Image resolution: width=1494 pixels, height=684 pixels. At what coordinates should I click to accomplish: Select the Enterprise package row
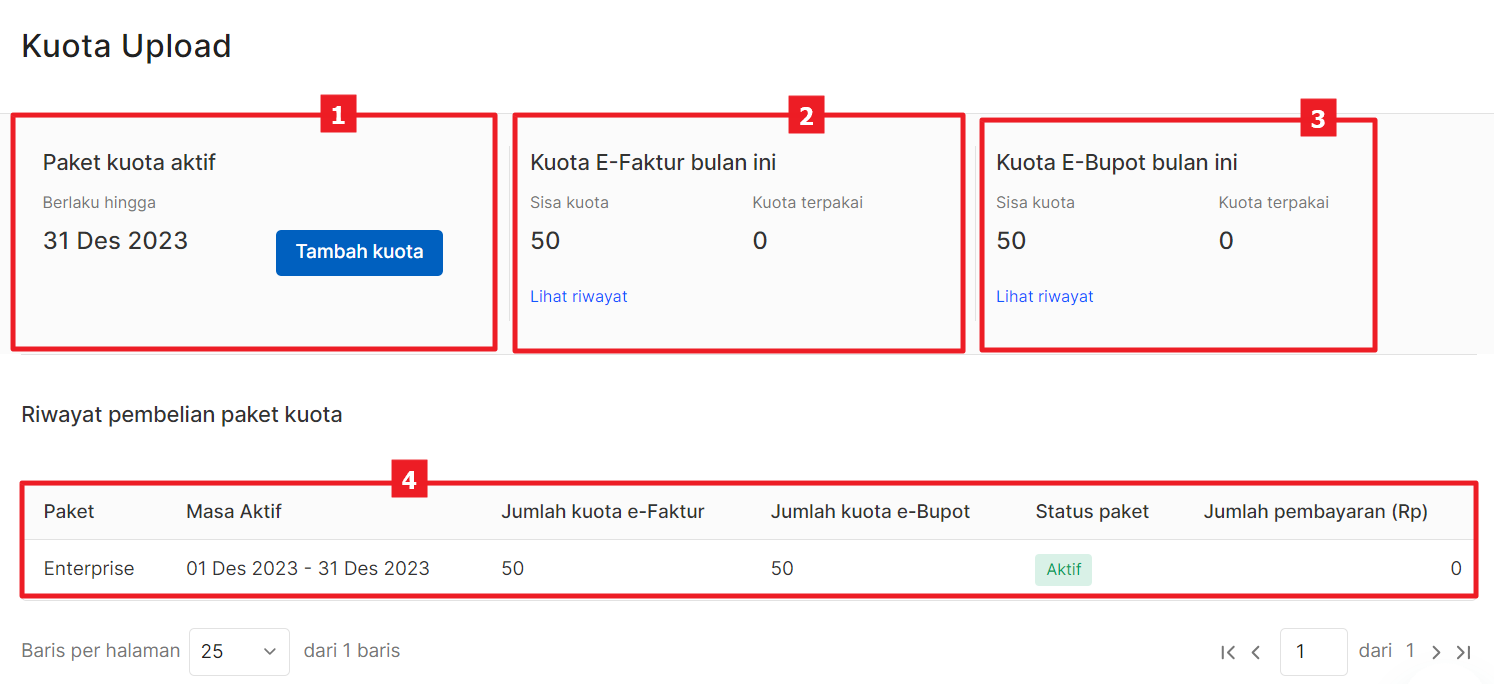tap(89, 568)
